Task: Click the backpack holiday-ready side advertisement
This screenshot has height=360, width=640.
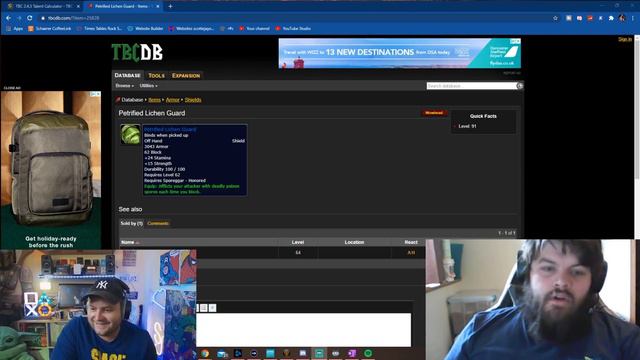Action: pyautogui.click(x=51, y=170)
